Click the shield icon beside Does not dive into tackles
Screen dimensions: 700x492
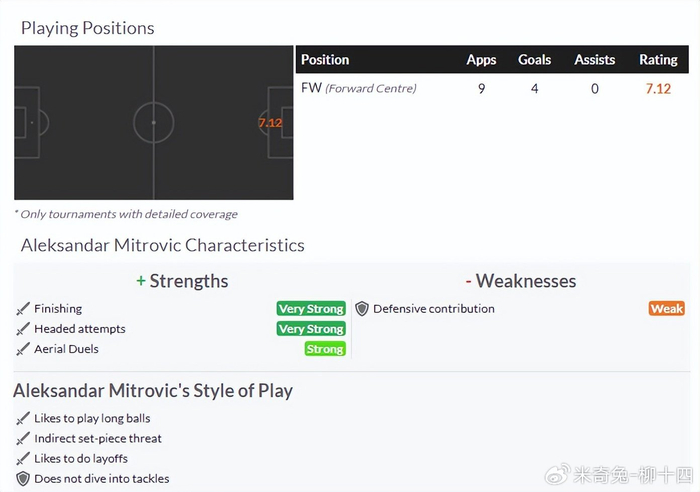point(23,479)
